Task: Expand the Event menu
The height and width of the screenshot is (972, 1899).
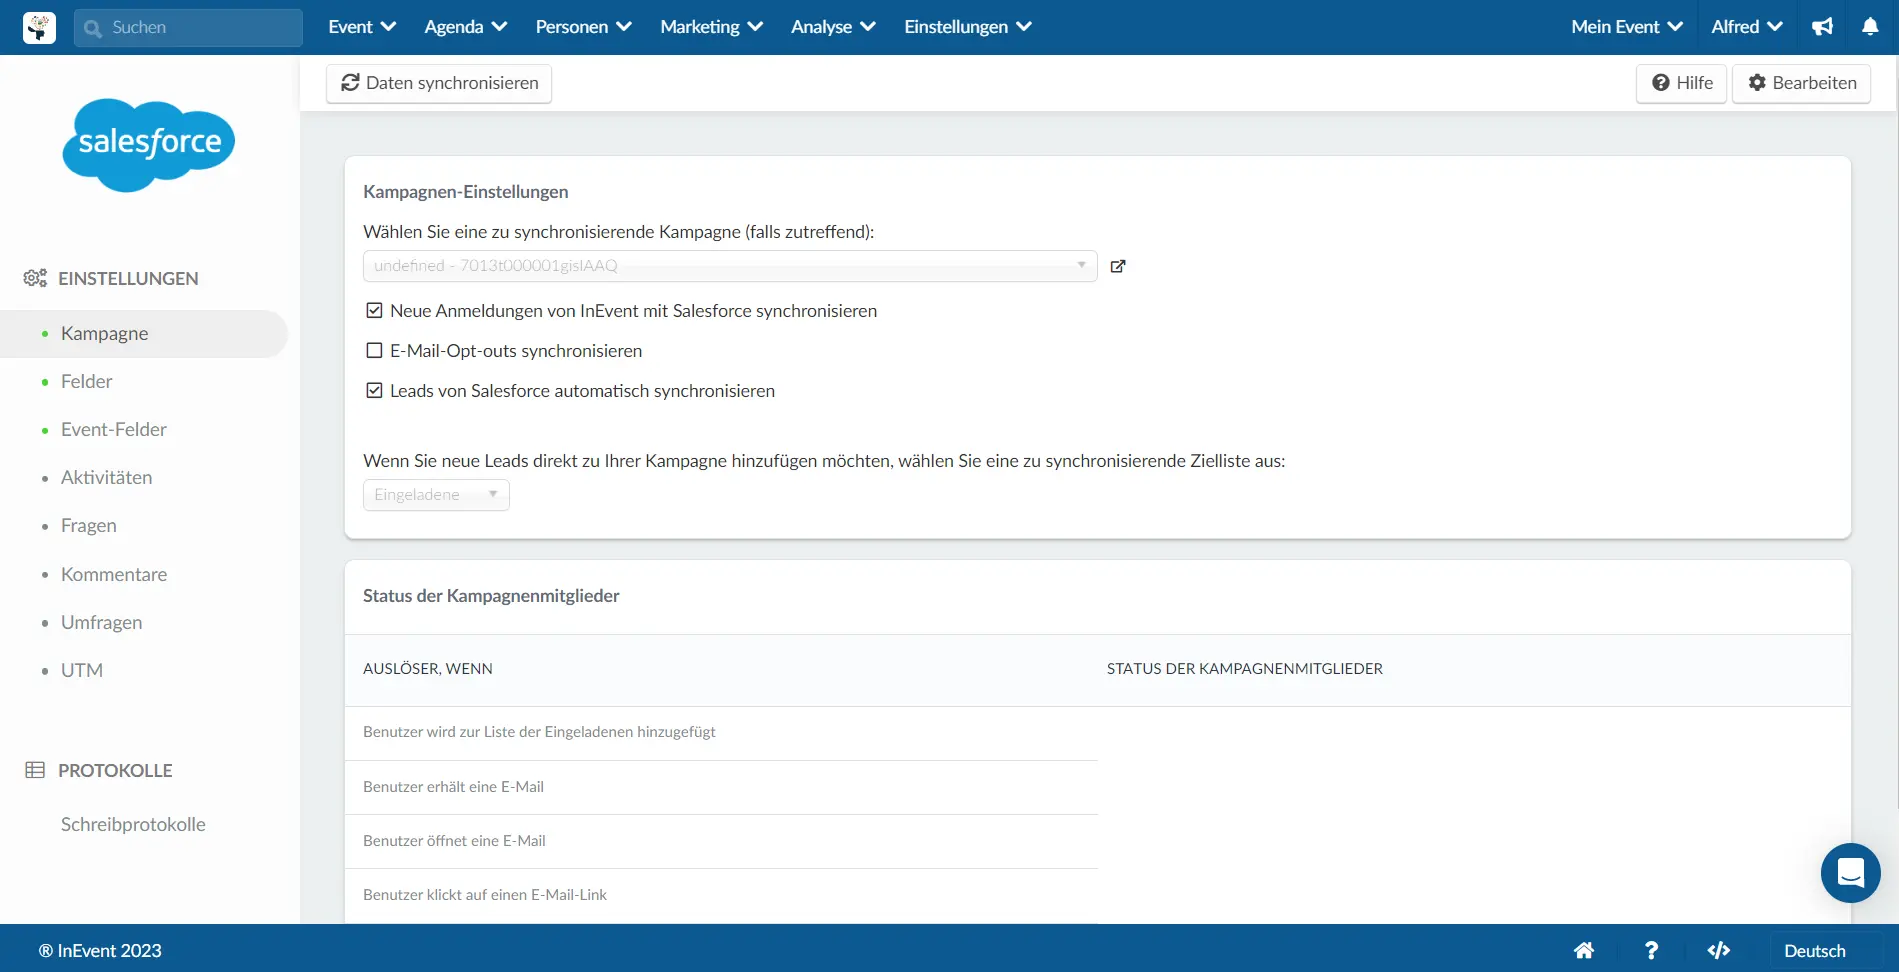Action: click(362, 27)
